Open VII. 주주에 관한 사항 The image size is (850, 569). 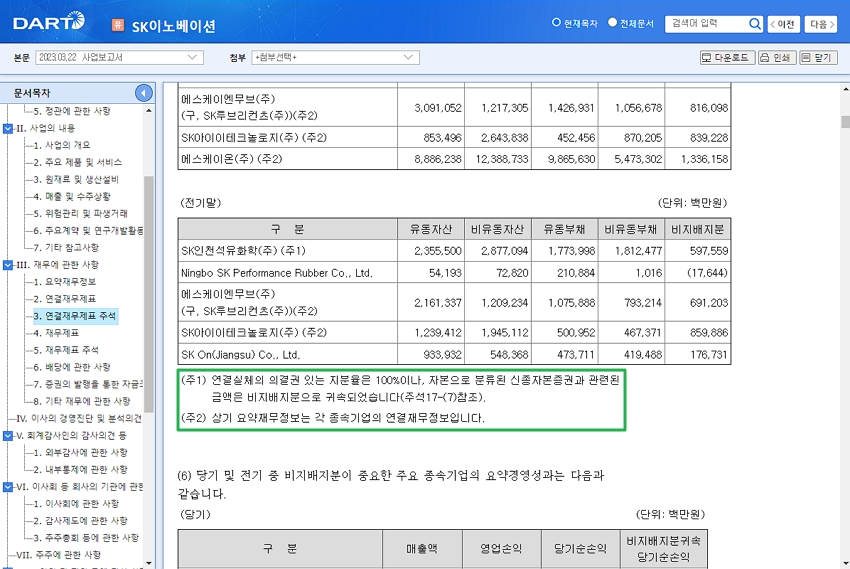59,555
